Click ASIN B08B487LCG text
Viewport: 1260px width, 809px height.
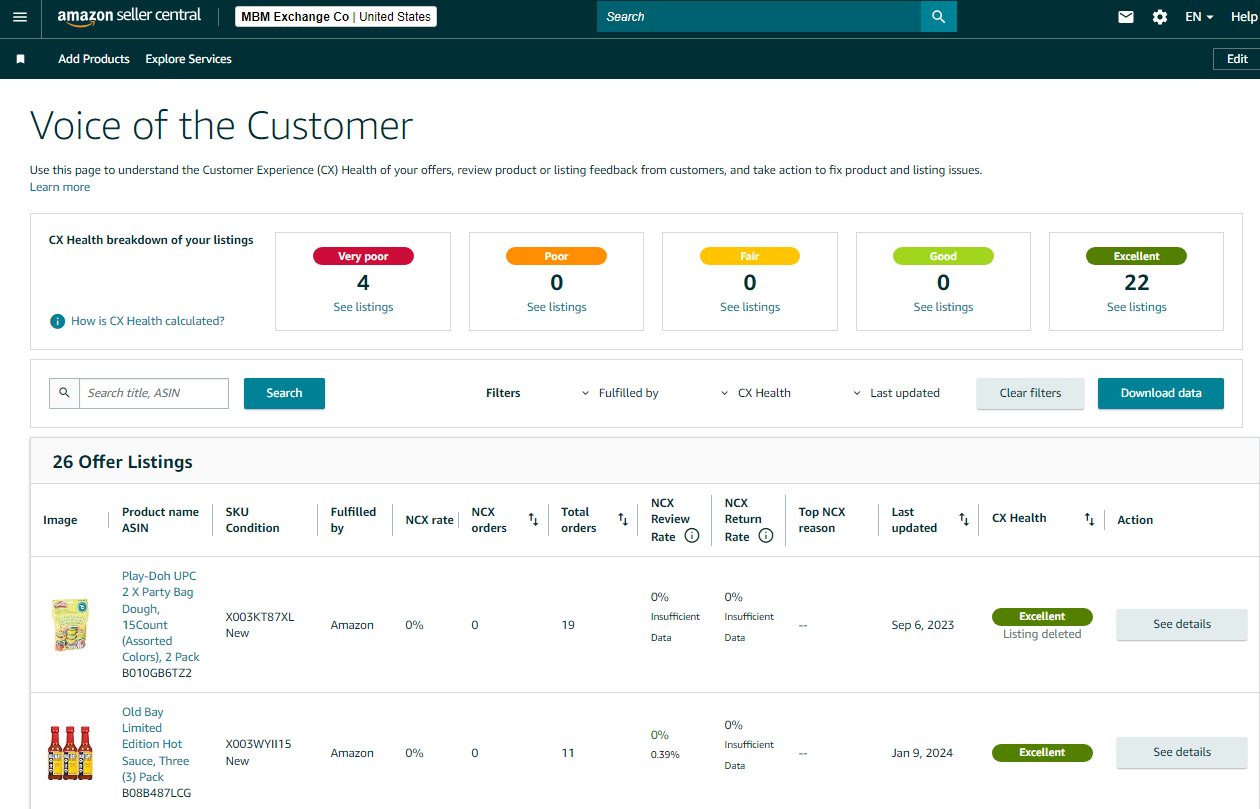coord(156,793)
